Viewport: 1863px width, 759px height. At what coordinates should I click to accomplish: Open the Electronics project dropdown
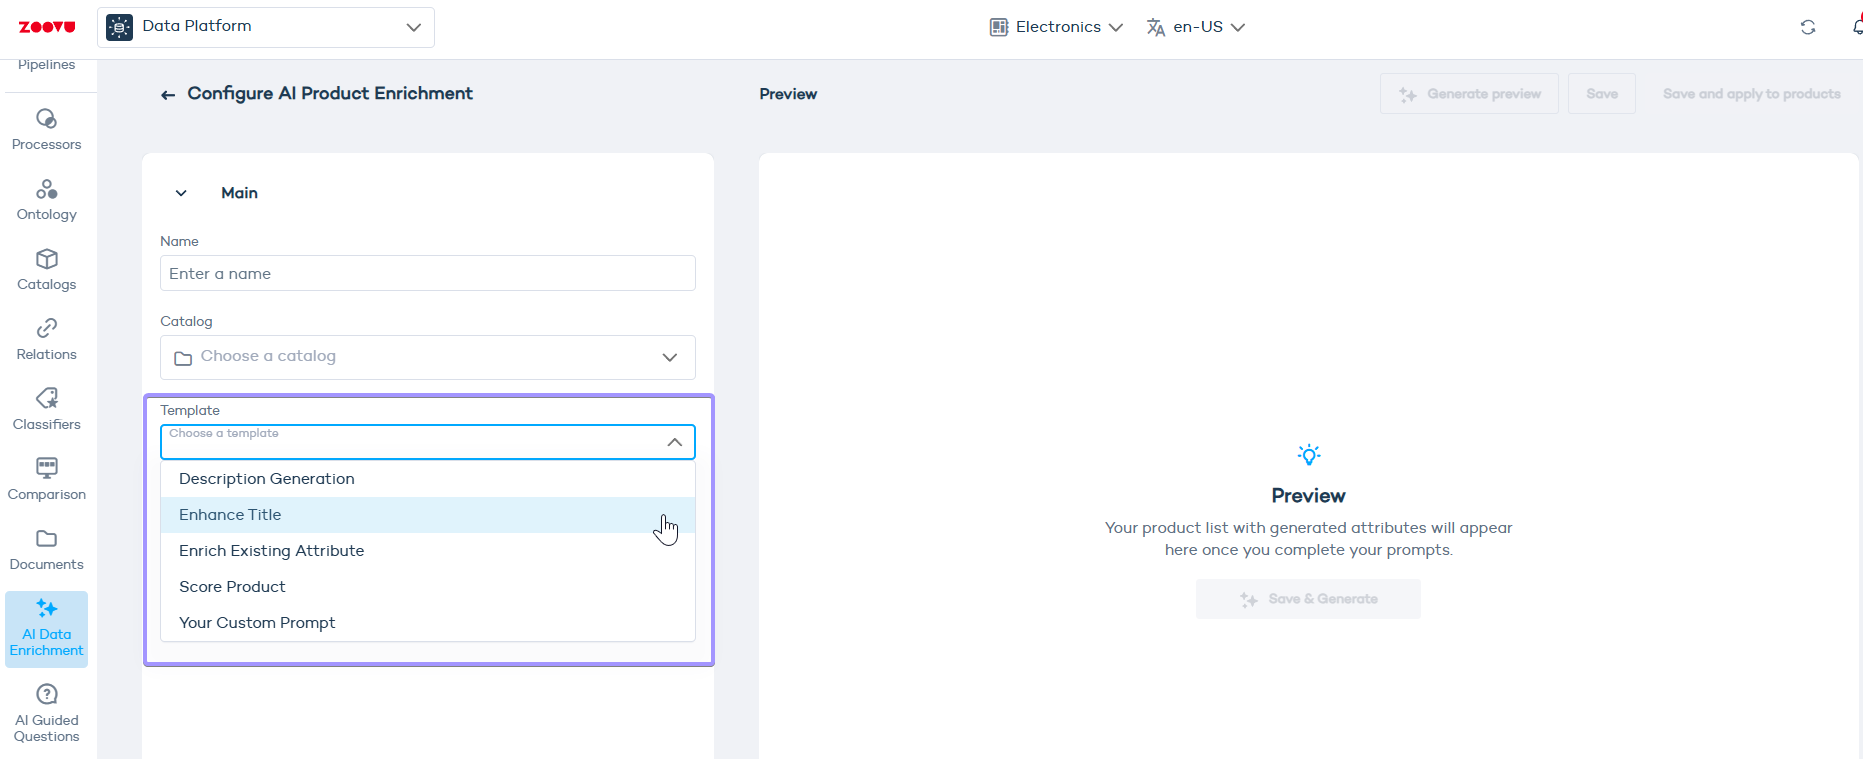[x=1056, y=27]
